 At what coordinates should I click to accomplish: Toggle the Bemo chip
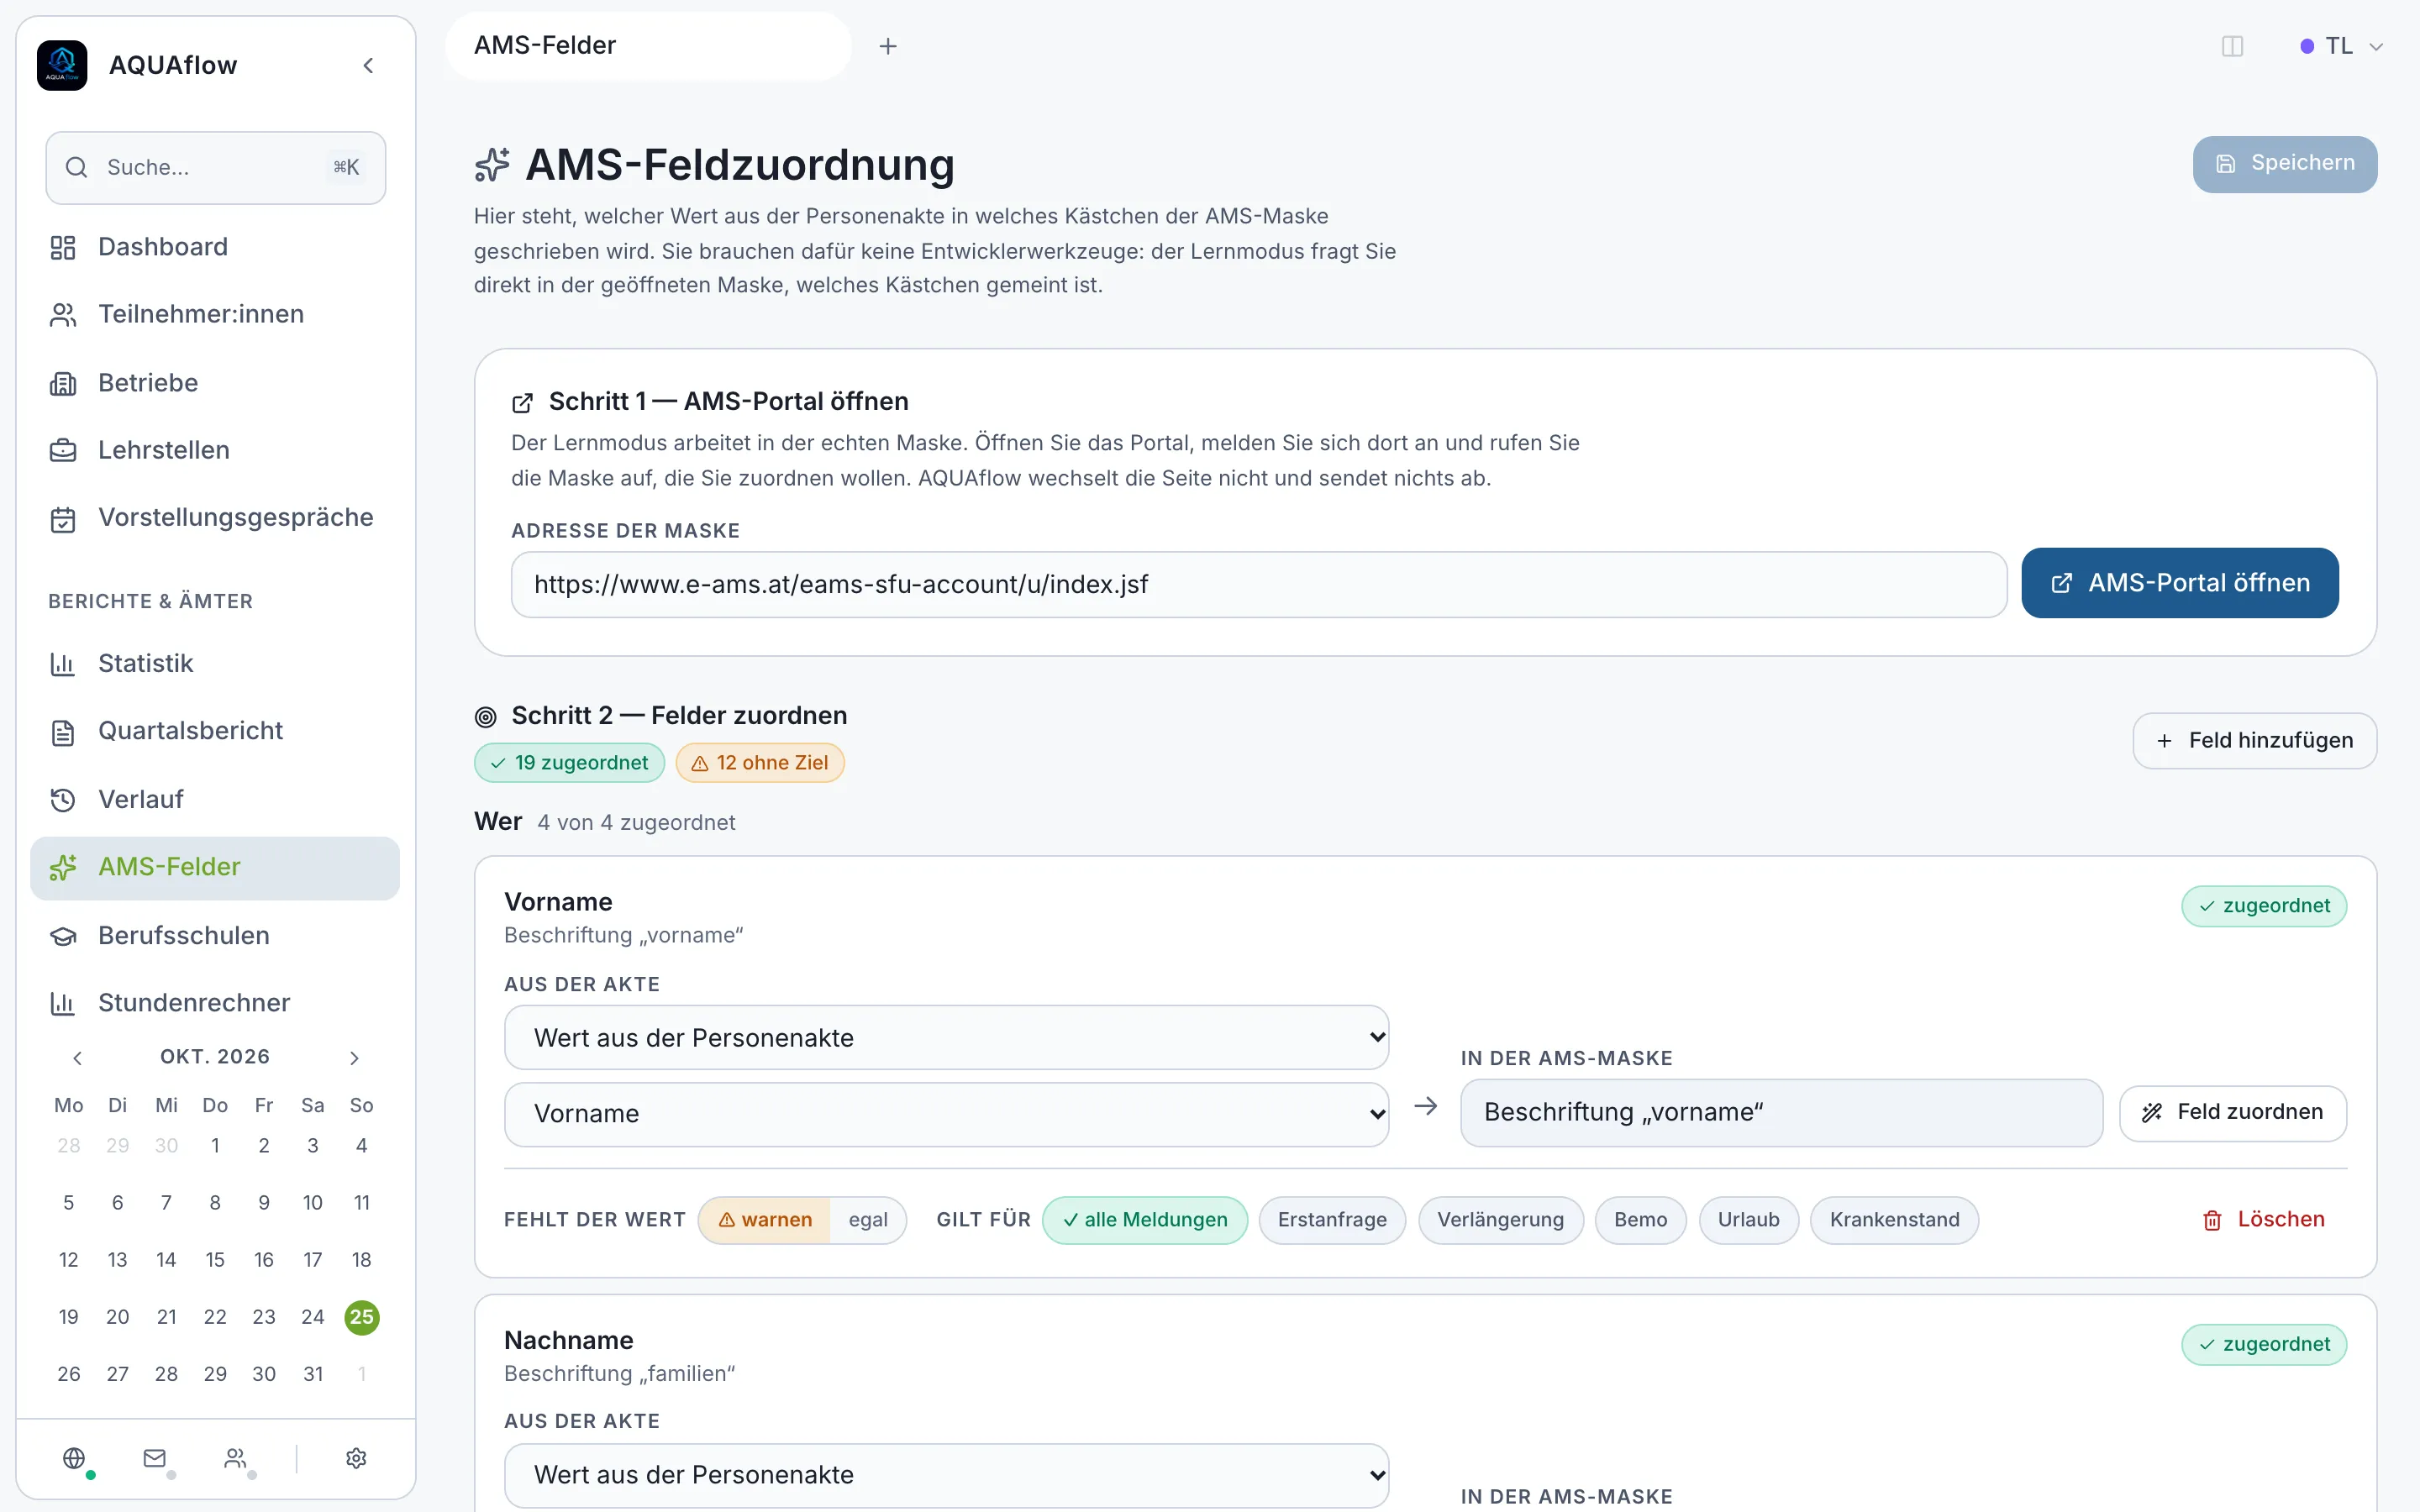coord(1640,1220)
